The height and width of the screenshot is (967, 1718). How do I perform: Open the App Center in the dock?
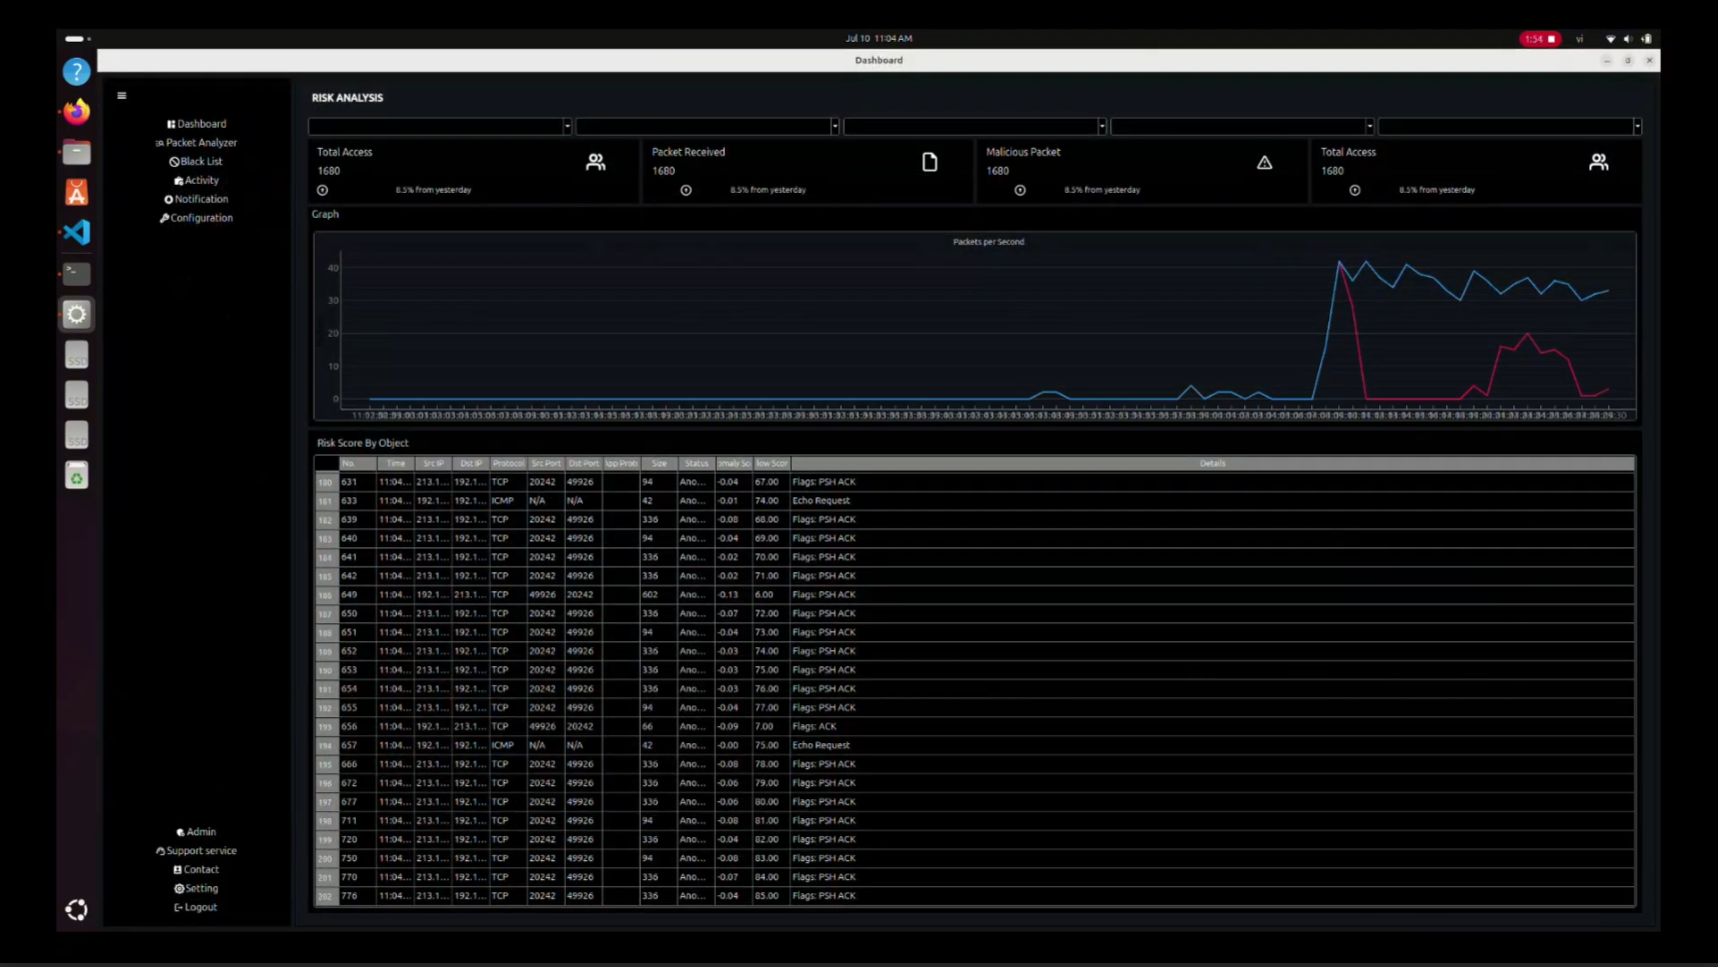pyautogui.click(x=77, y=192)
